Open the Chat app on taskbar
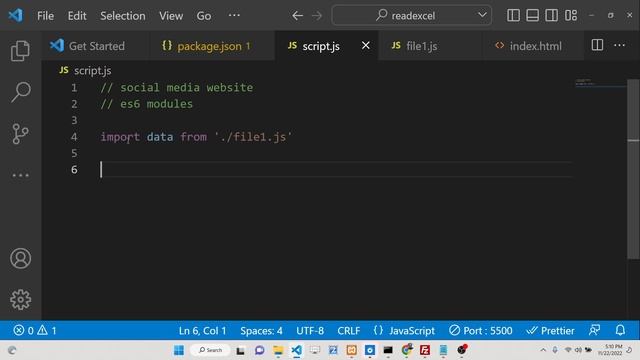The height and width of the screenshot is (360, 640). coord(259,350)
